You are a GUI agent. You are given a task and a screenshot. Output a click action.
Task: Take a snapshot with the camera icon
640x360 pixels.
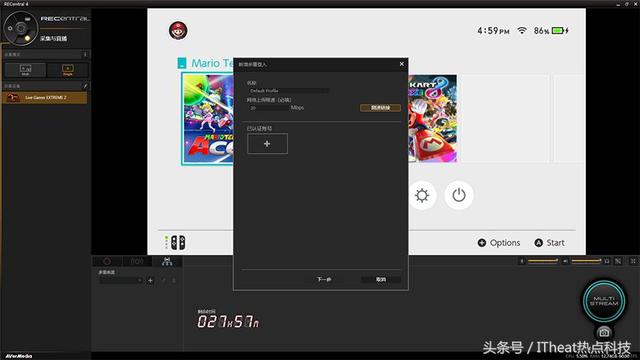(604, 332)
